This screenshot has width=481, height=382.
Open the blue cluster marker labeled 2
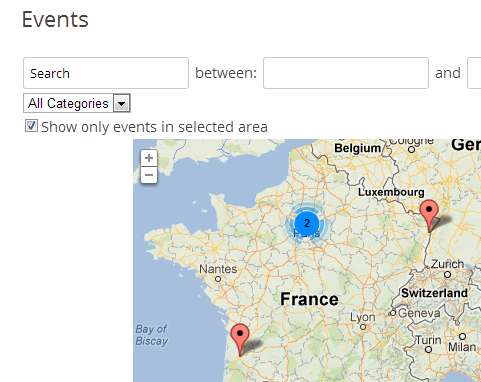click(x=307, y=223)
